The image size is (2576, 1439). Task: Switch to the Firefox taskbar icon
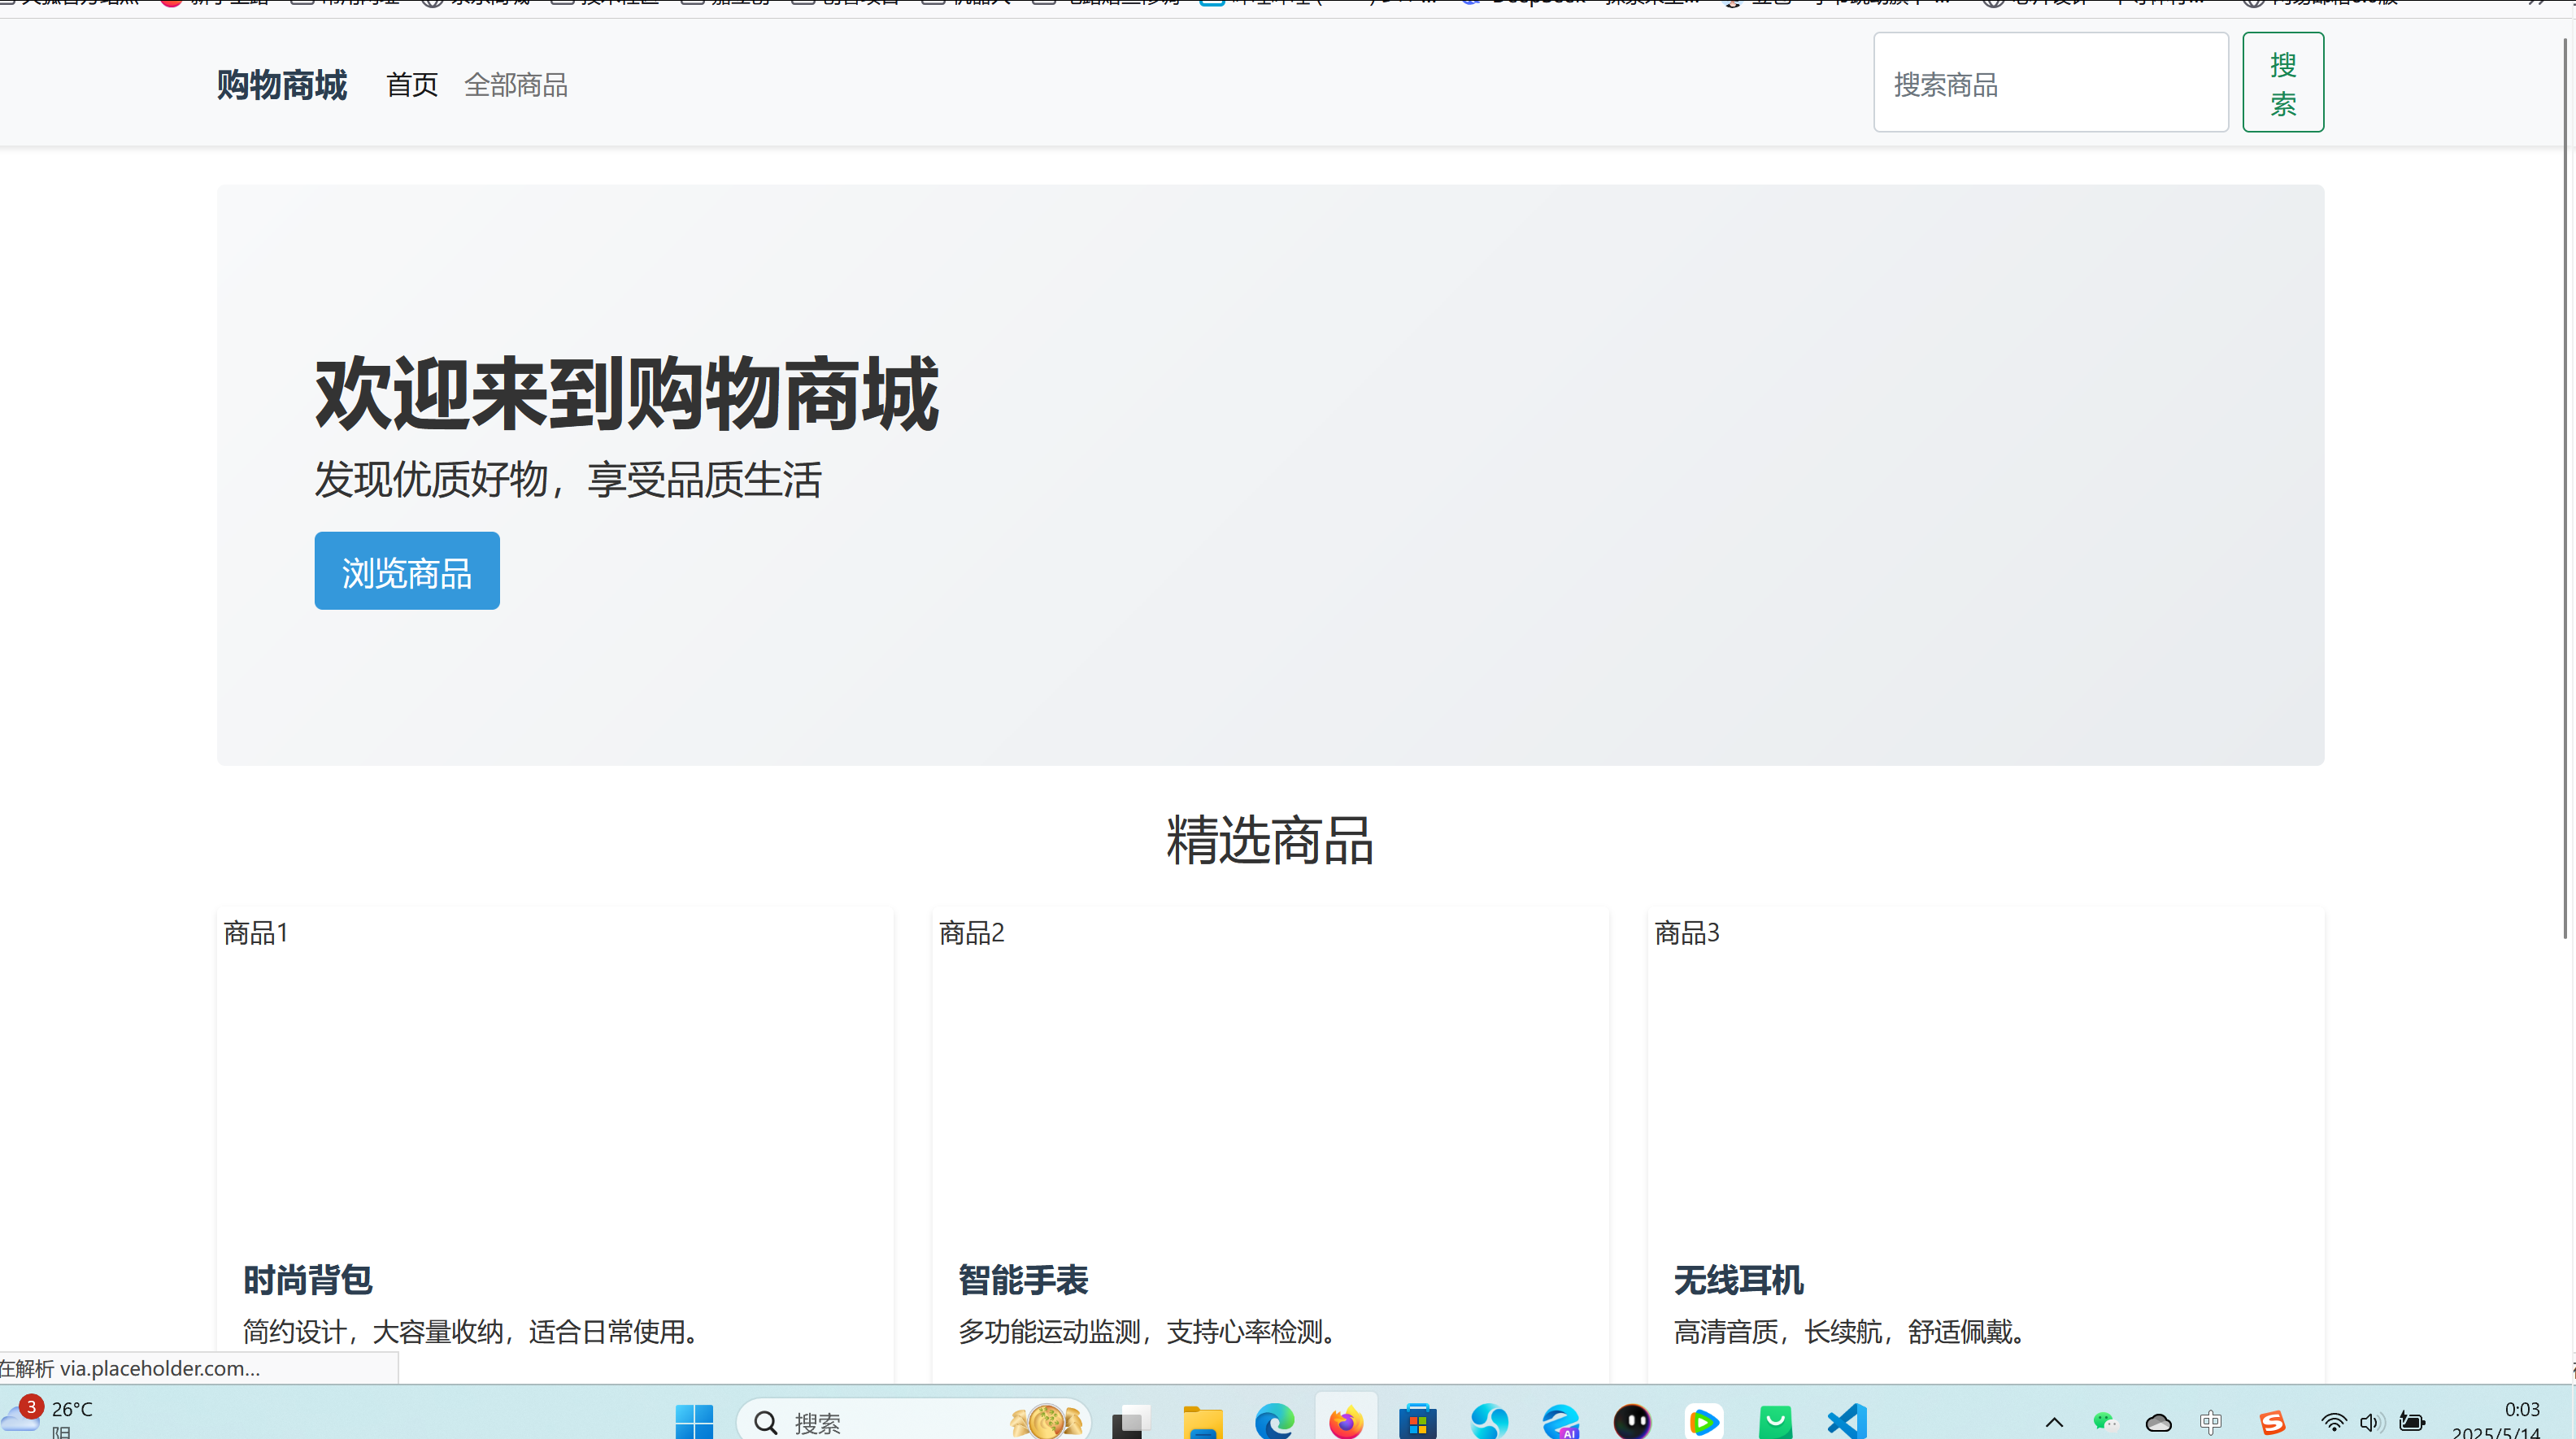click(x=1346, y=1421)
